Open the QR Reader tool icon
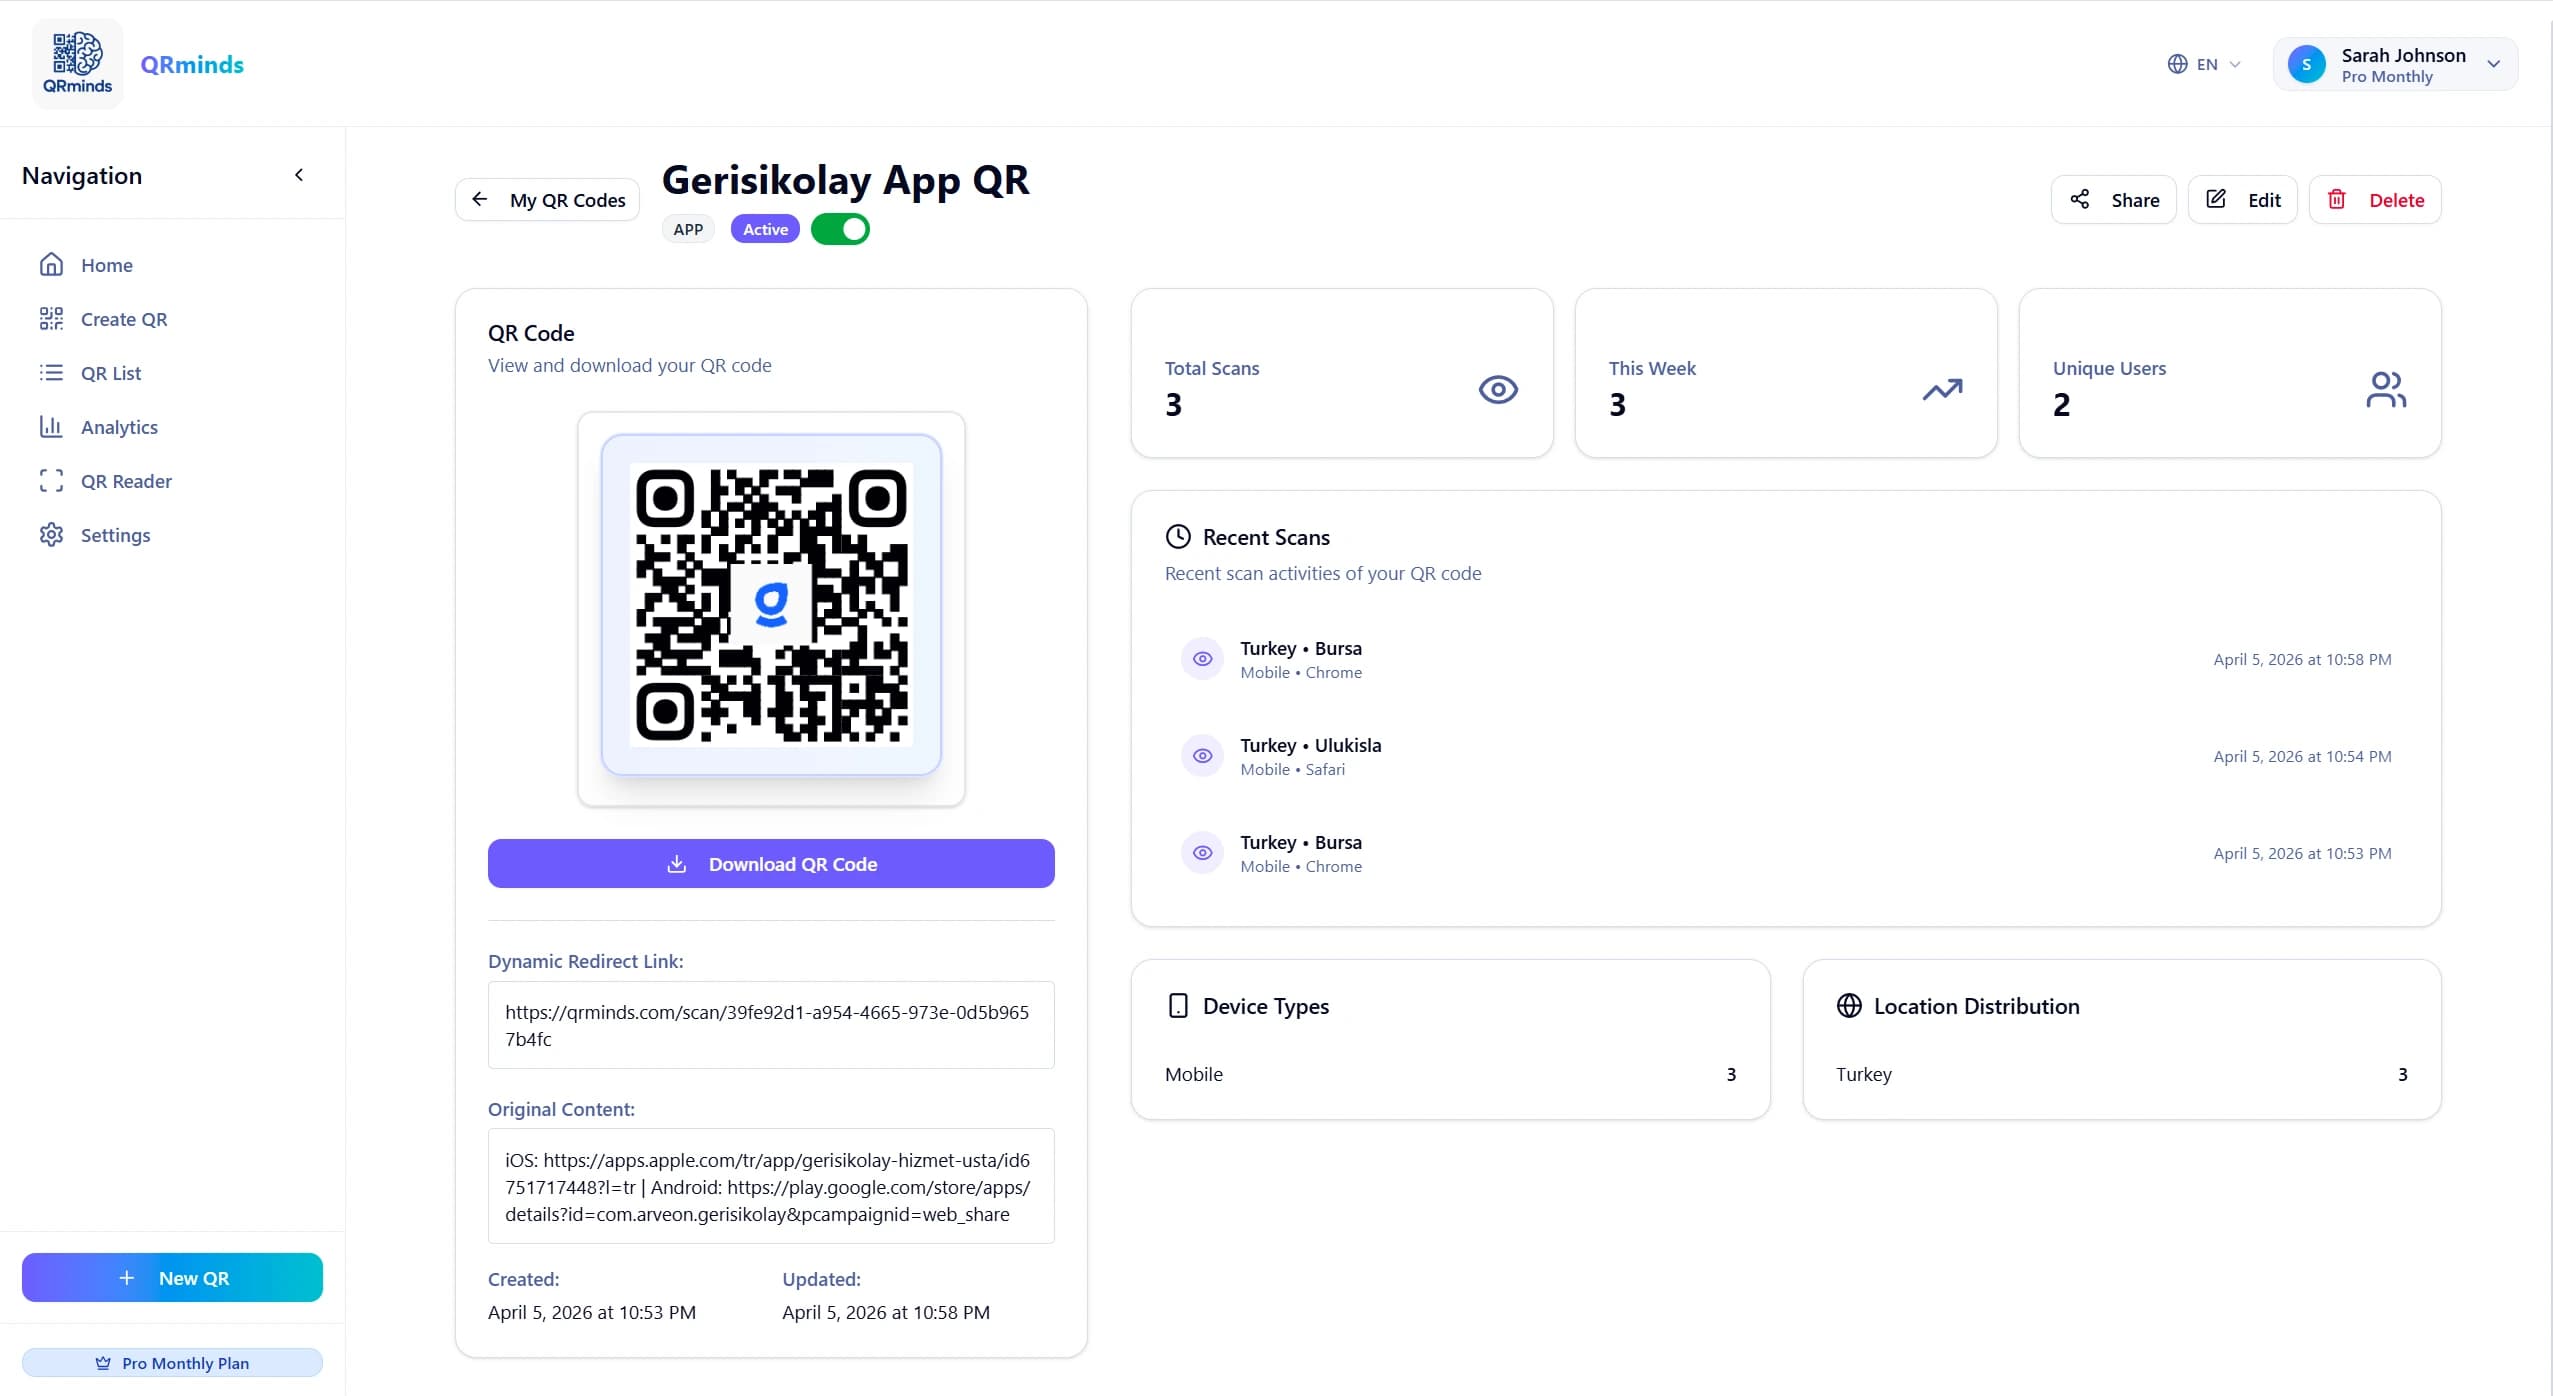 click(x=51, y=481)
